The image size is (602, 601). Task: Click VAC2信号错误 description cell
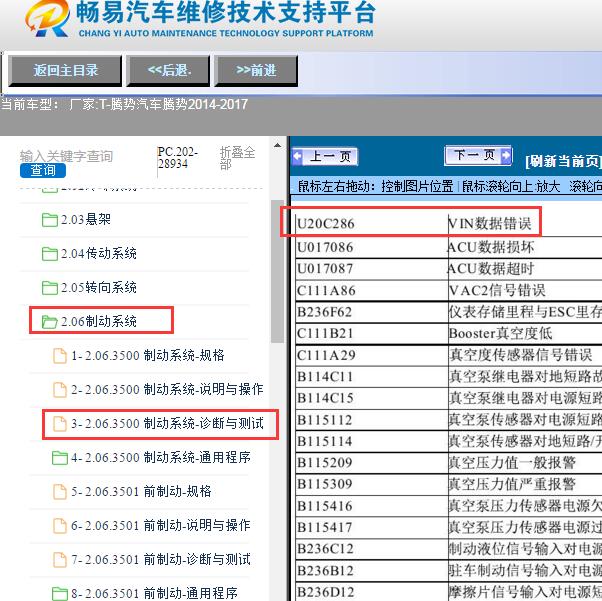(497, 290)
